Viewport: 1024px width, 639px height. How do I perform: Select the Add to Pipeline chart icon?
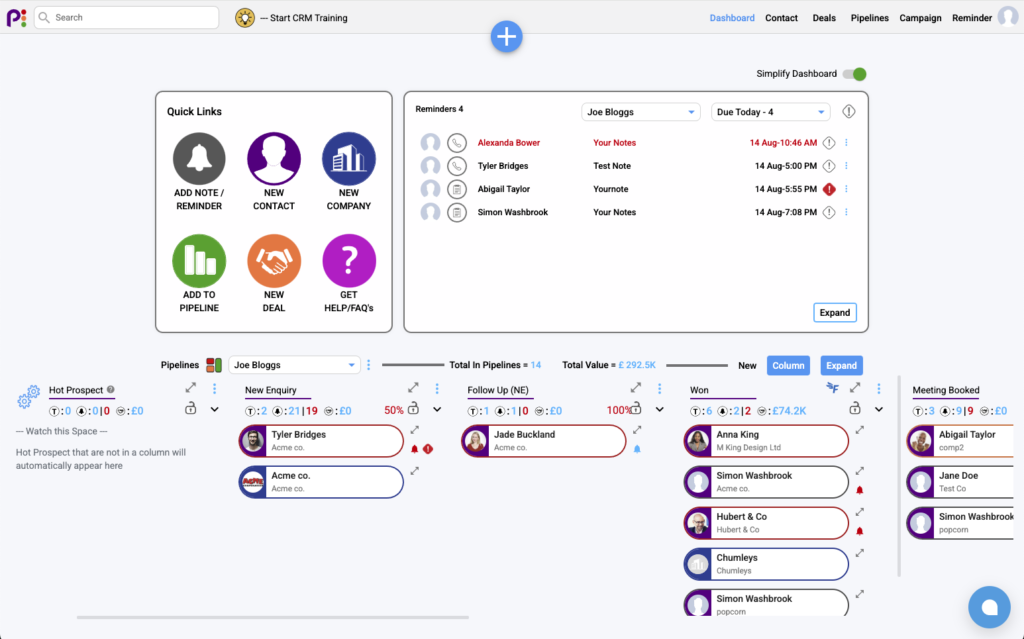coord(199,261)
